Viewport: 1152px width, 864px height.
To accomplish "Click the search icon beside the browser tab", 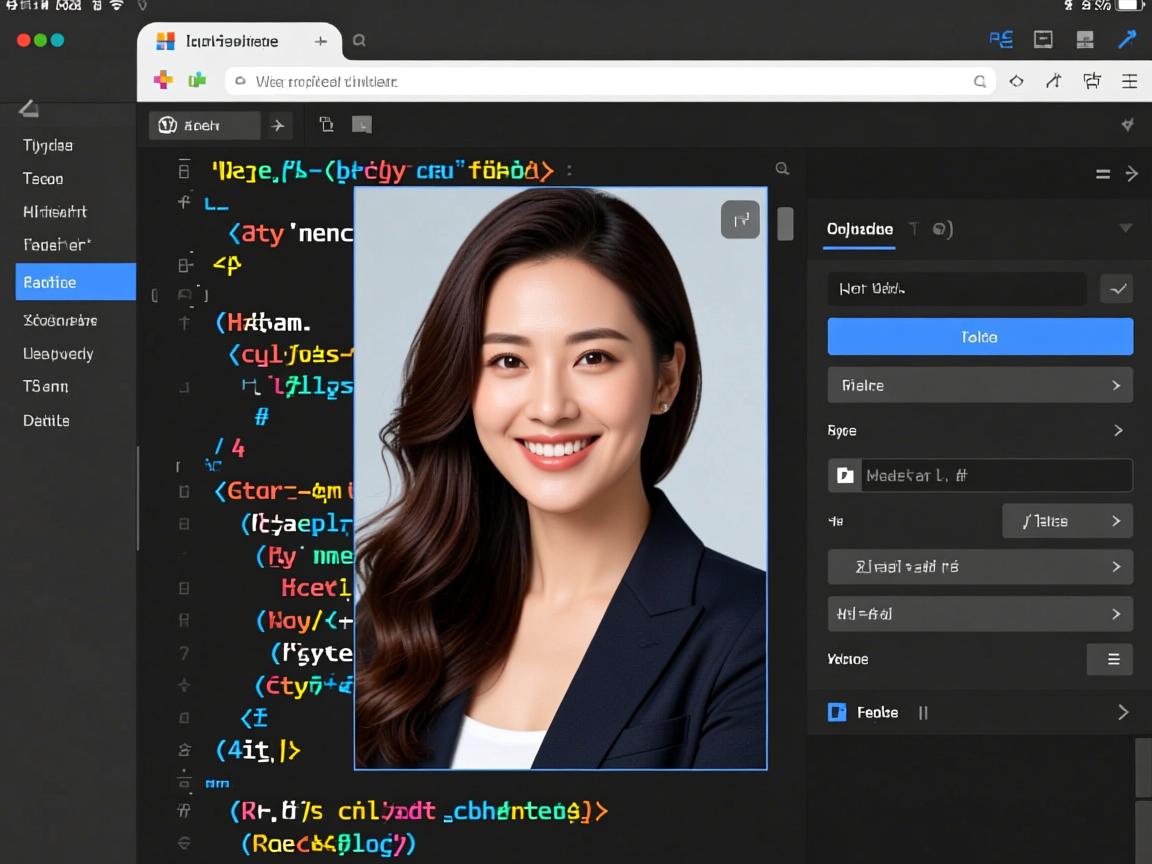I will [359, 41].
